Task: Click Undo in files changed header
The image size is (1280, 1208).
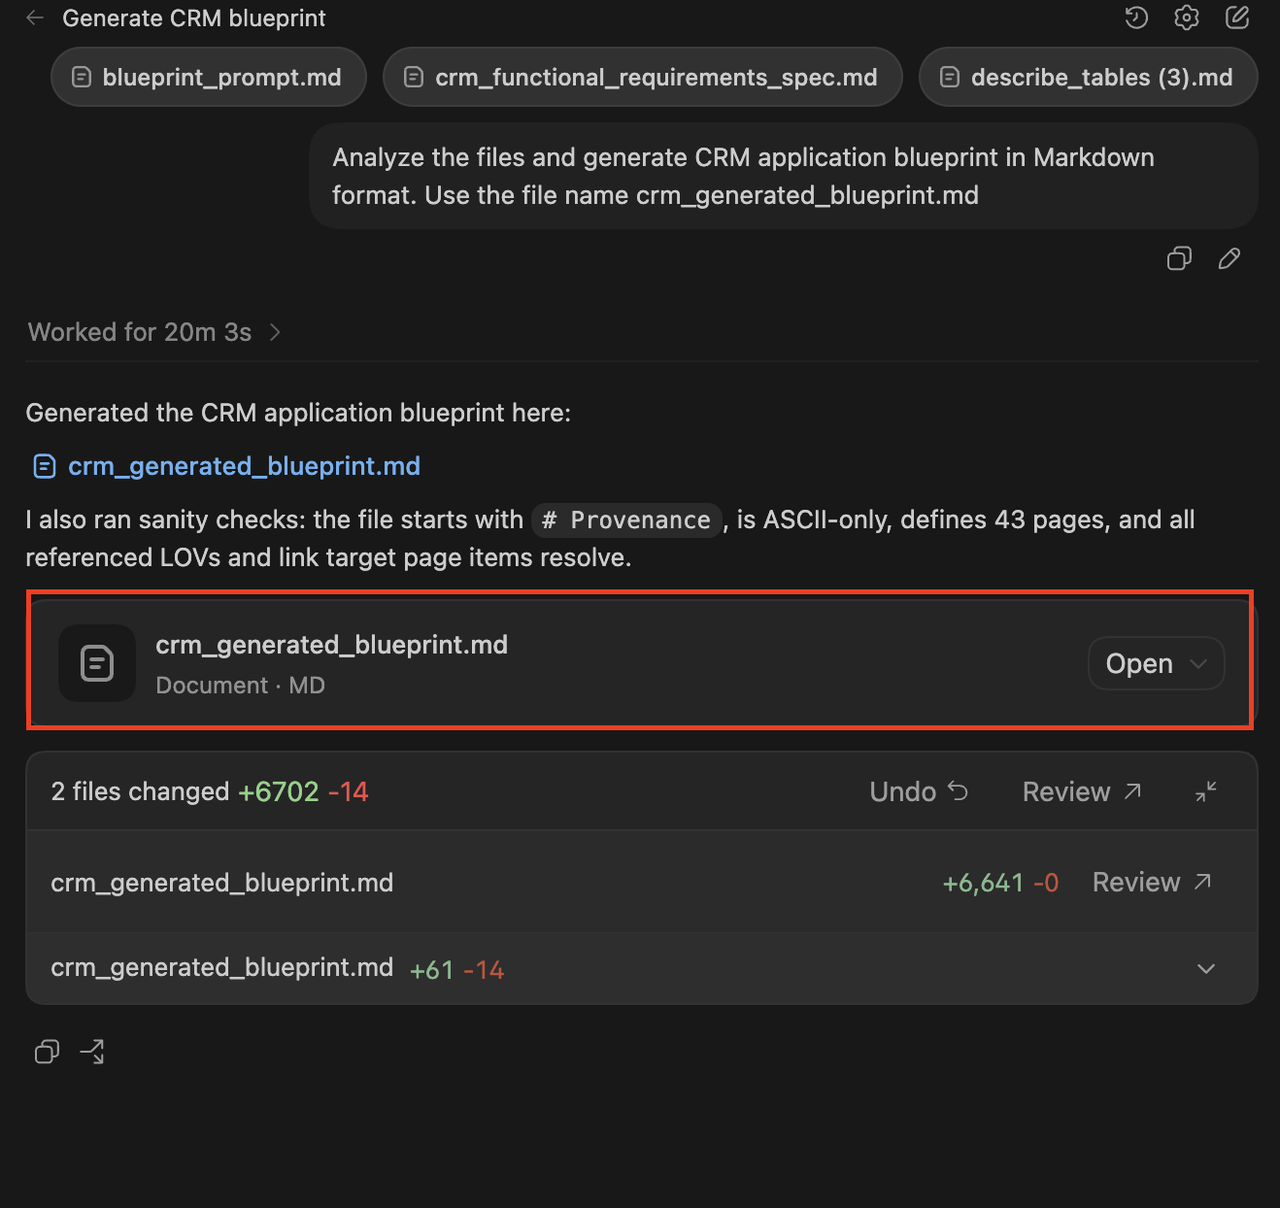Action: pyautogui.click(x=919, y=791)
